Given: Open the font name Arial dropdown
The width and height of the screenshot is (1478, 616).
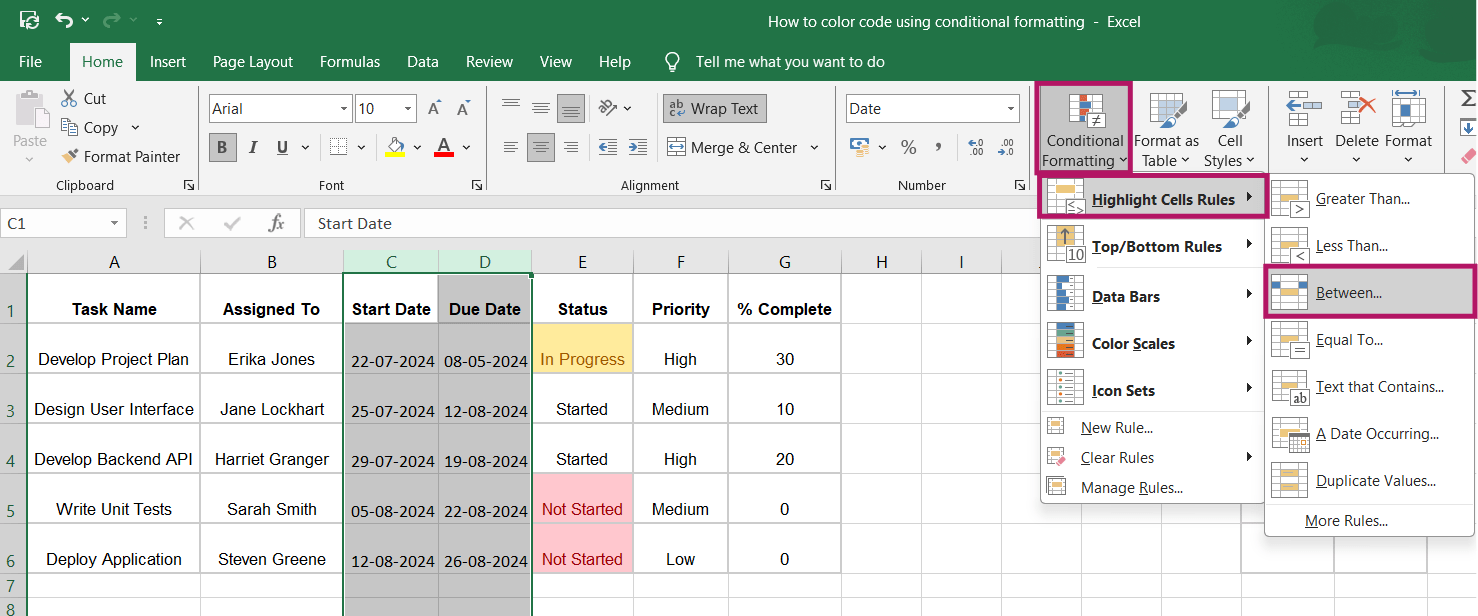Looking at the screenshot, I should [344, 108].
